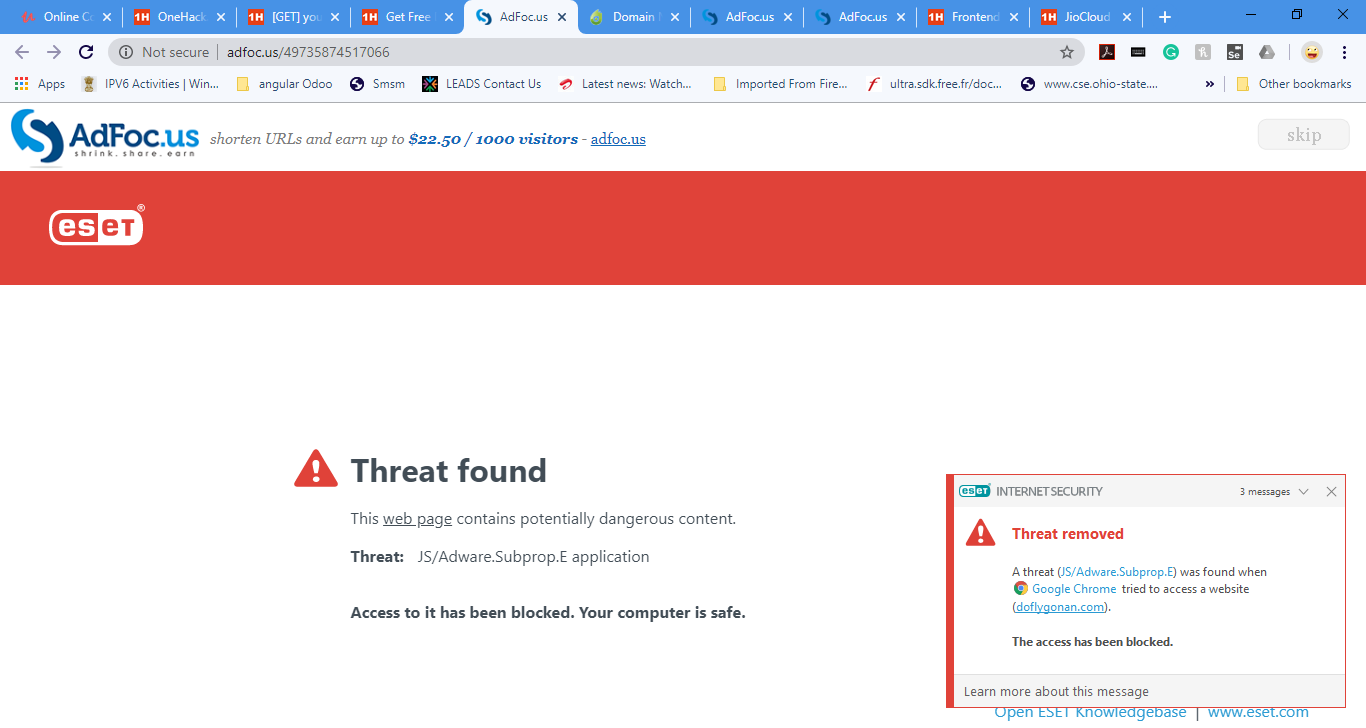Visit the www.eset.com link

1258,713
